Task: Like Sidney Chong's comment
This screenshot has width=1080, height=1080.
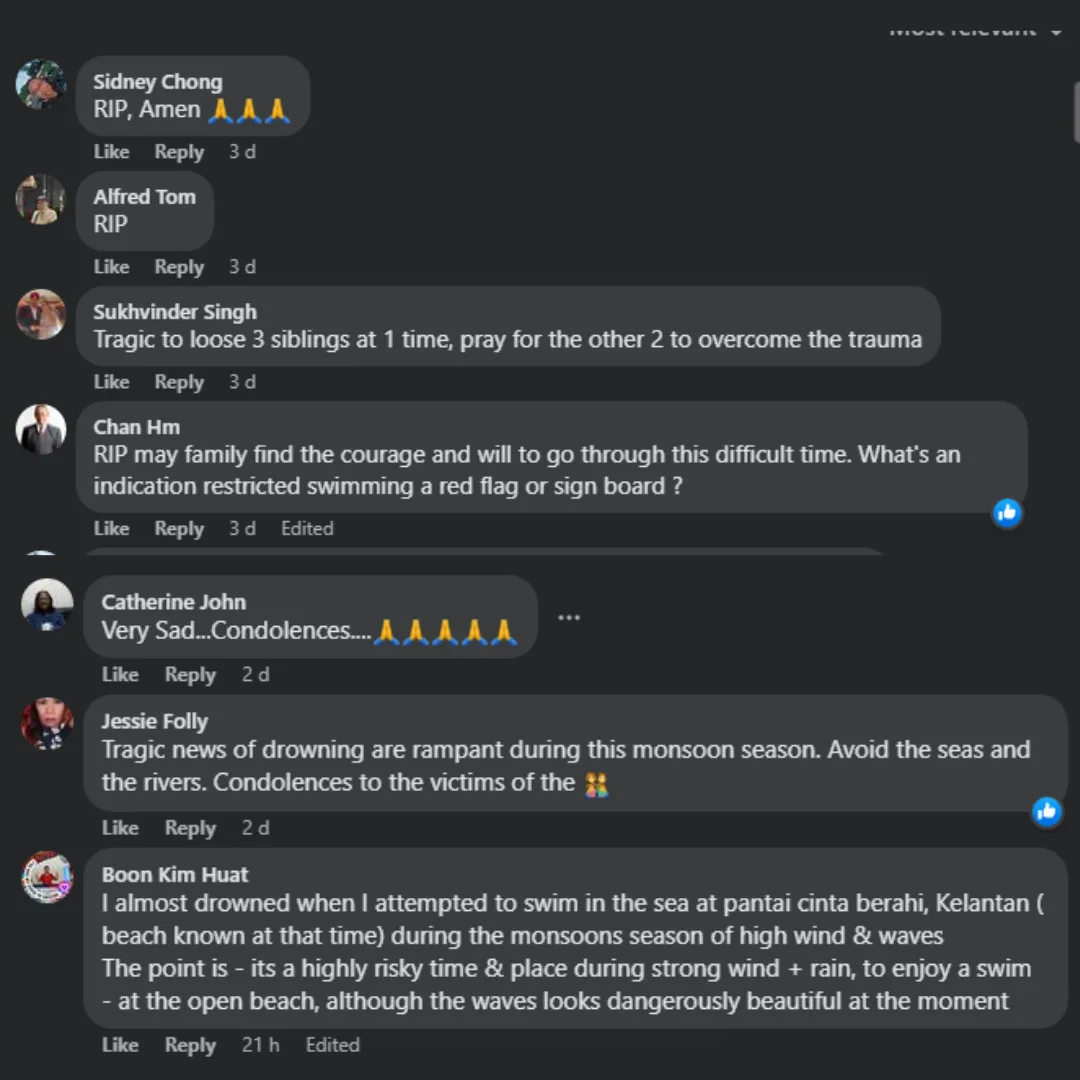Action: (x=111, y=152)
